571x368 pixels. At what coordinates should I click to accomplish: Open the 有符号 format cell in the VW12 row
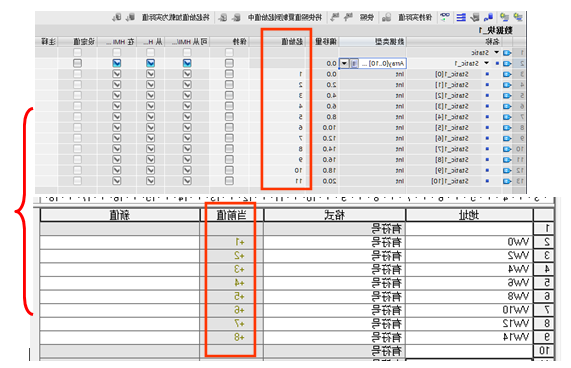click(x=334, y=324)
